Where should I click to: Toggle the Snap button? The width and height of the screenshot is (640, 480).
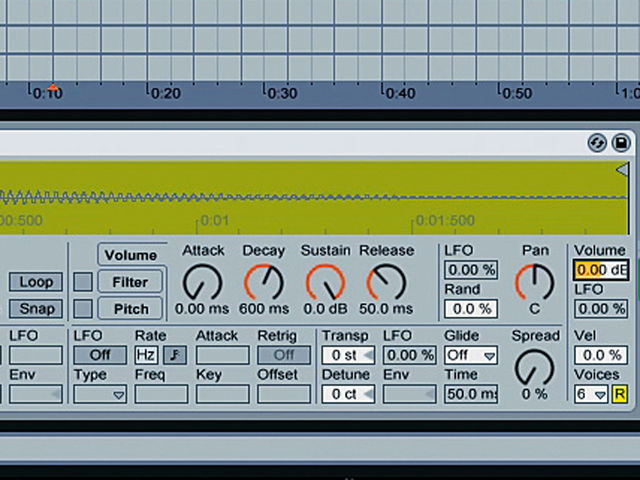36,309
